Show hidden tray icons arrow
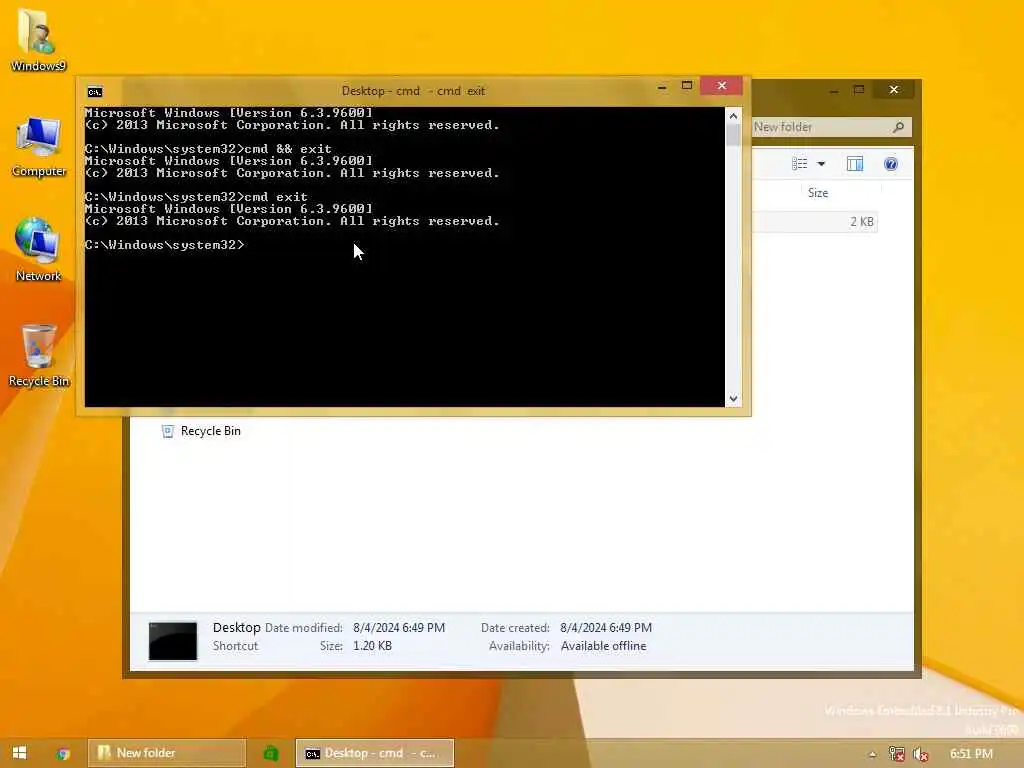Viewport: 1024px width, 768px height. click(872, 754)
